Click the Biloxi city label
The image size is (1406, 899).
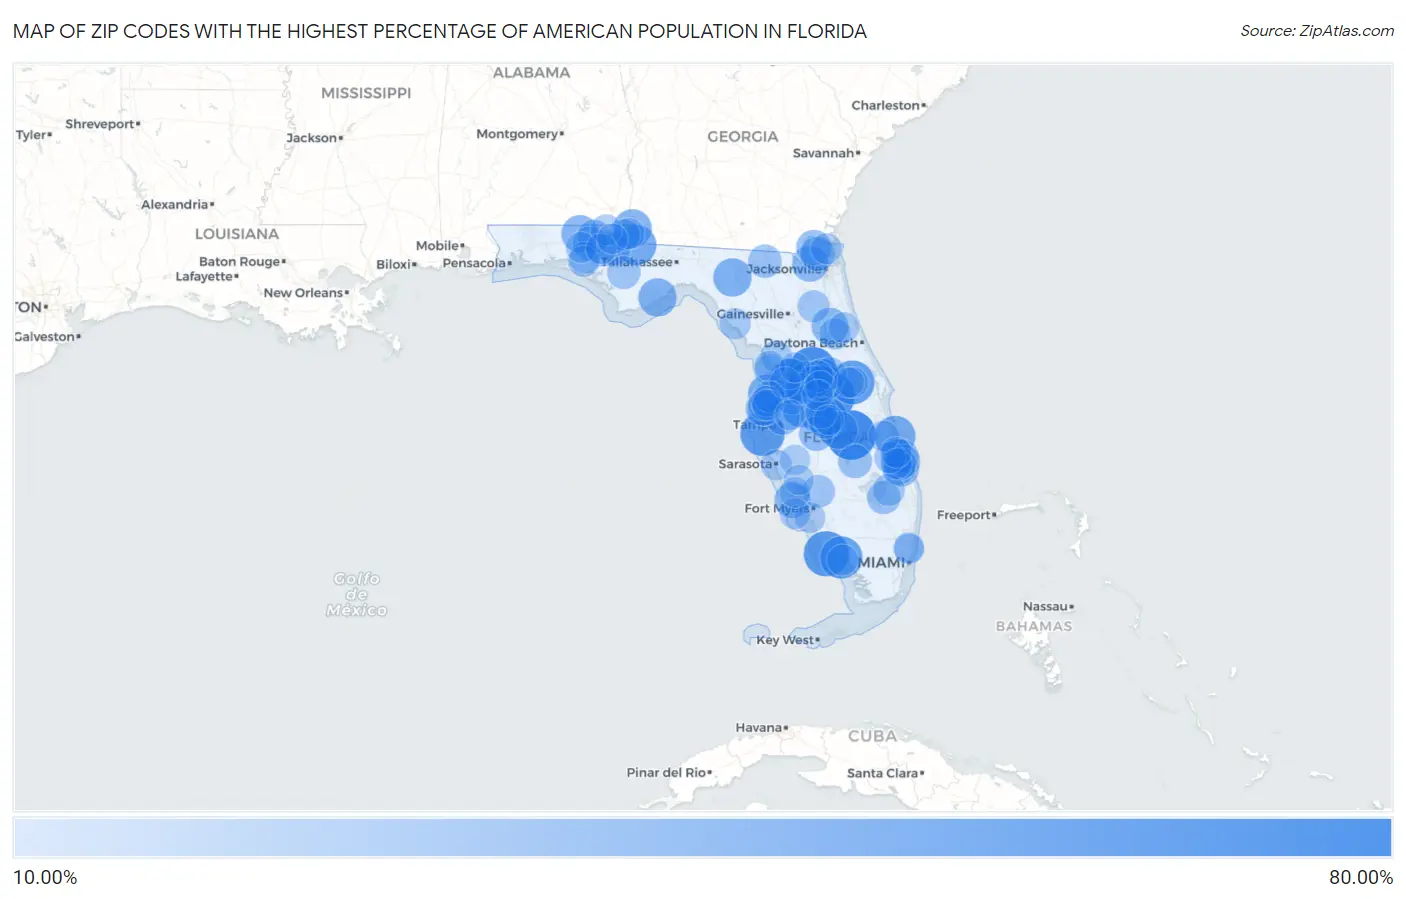coord(393,265)
